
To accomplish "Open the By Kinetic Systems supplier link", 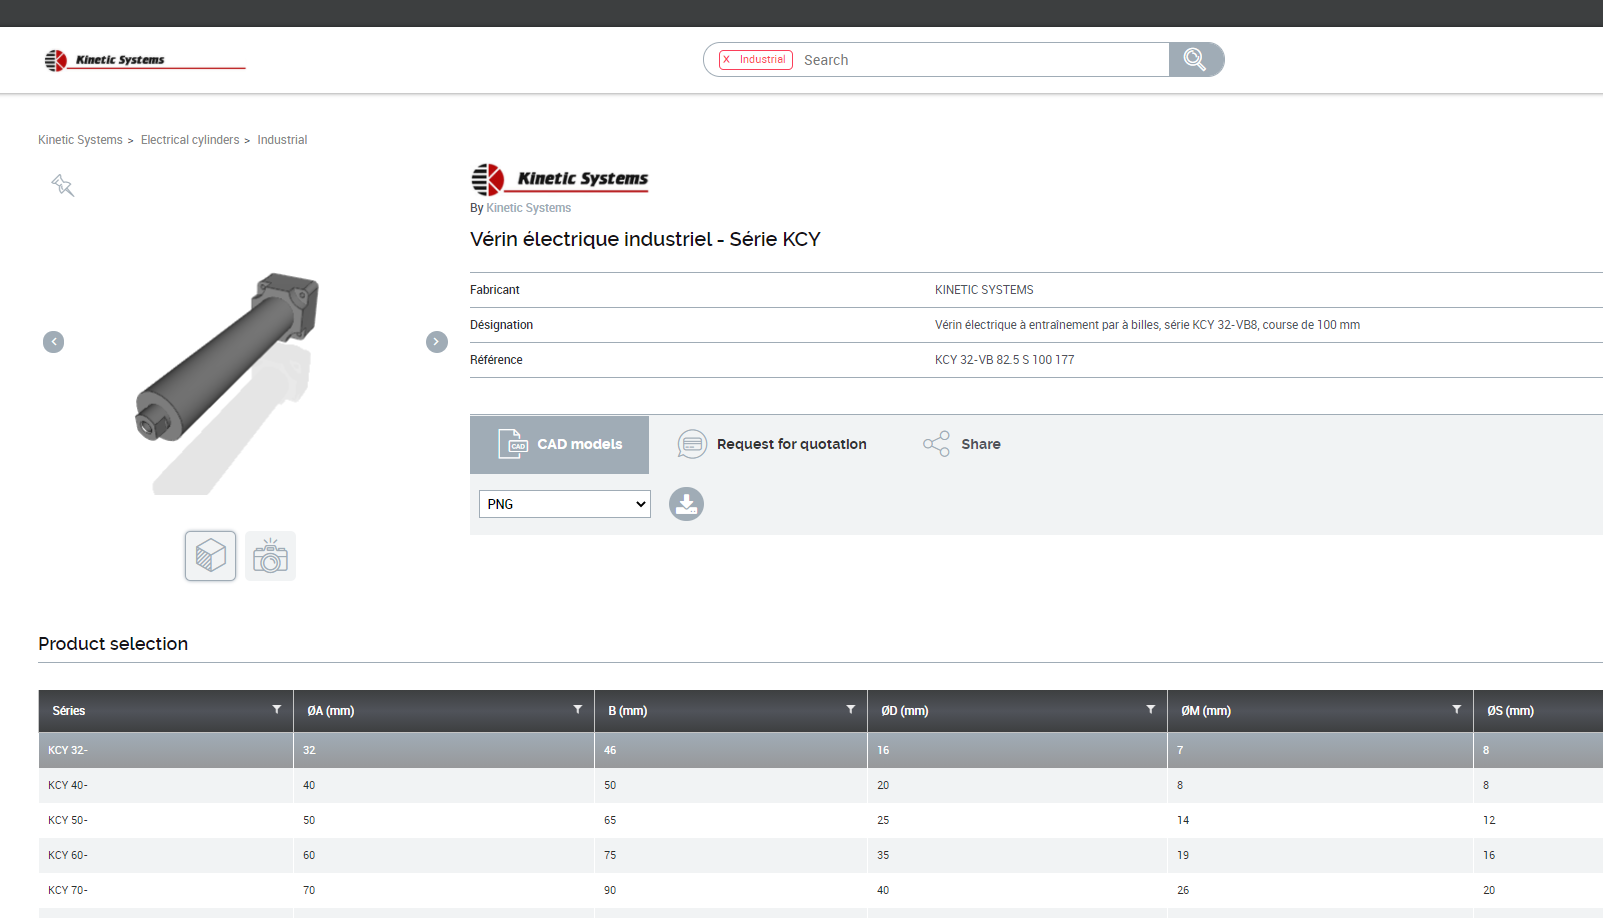I will tap(528, 208).
